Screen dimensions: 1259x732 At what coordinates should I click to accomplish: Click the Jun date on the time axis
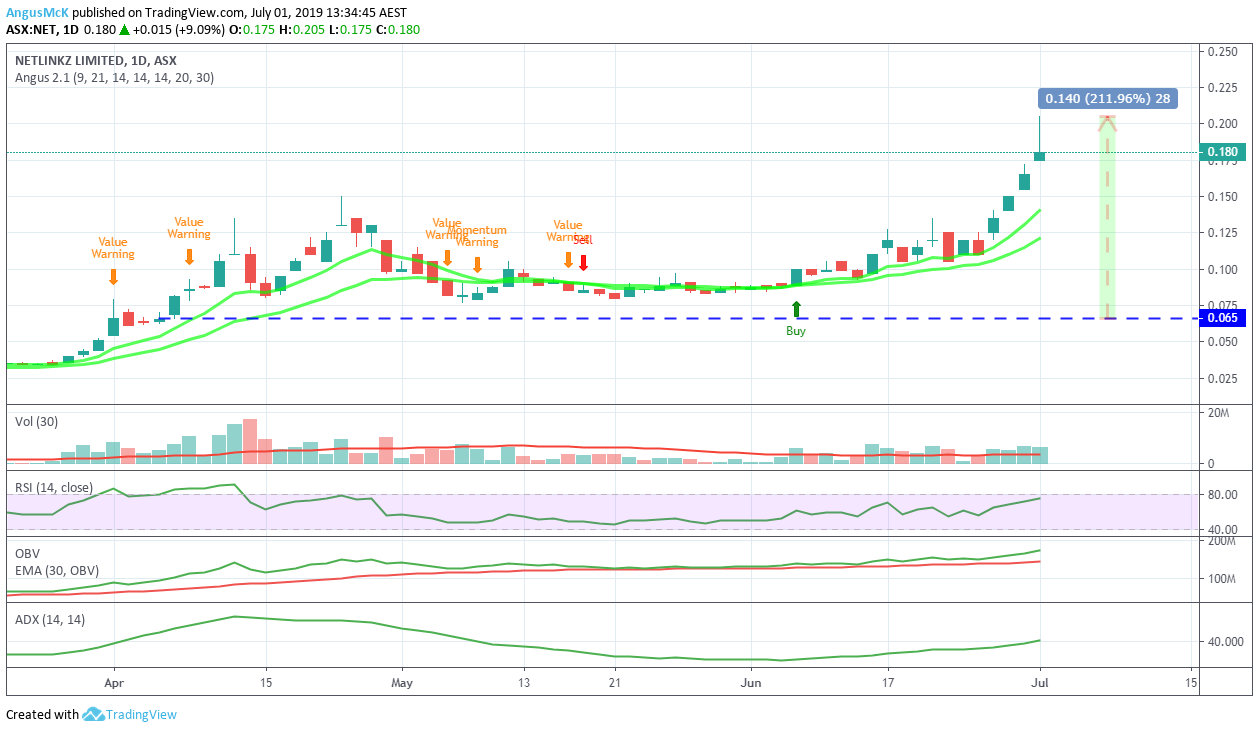point(752,683)
